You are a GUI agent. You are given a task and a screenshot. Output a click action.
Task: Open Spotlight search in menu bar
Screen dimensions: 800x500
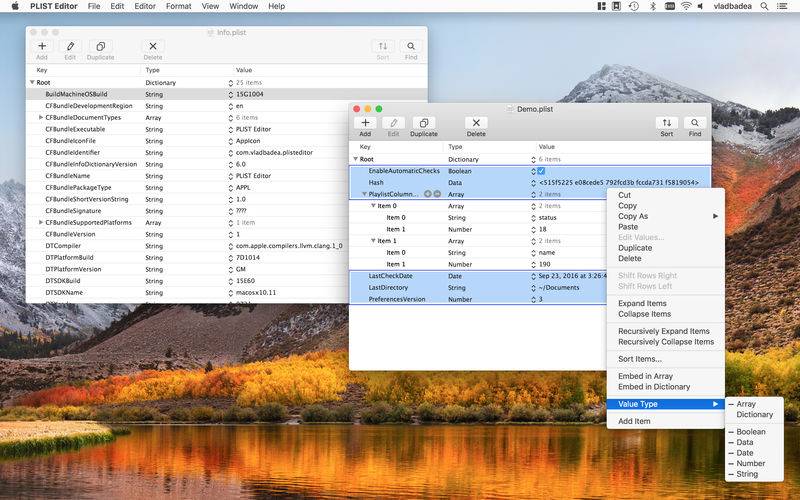[764, 6]
